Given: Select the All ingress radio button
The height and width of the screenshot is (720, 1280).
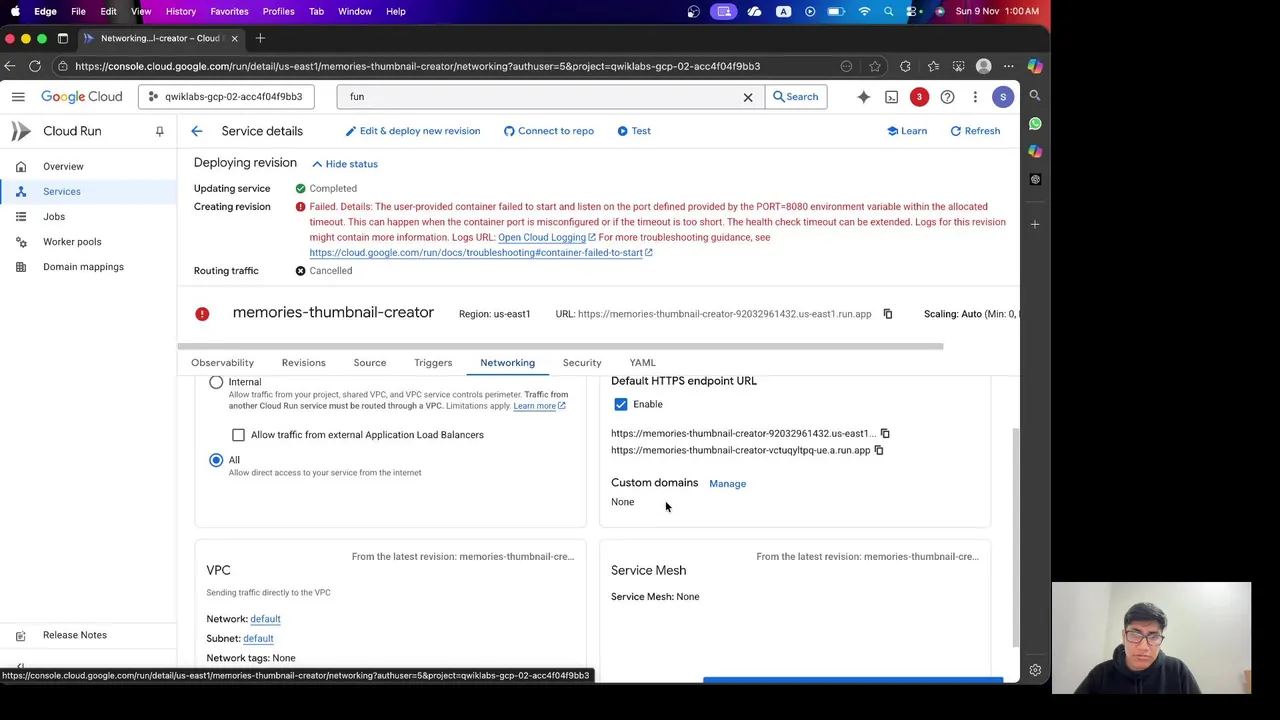Looking at the screenshot, I should [216, 460].
